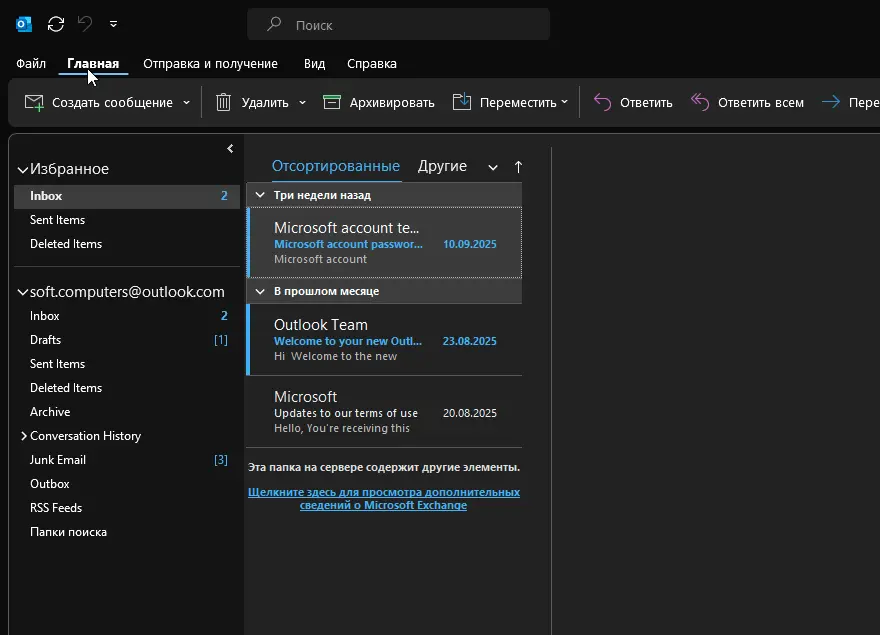The width and height of the screenshot is (880, 635).
Task: Click the Создать сообщение envelope icon
Action: [x=34, y=102]
